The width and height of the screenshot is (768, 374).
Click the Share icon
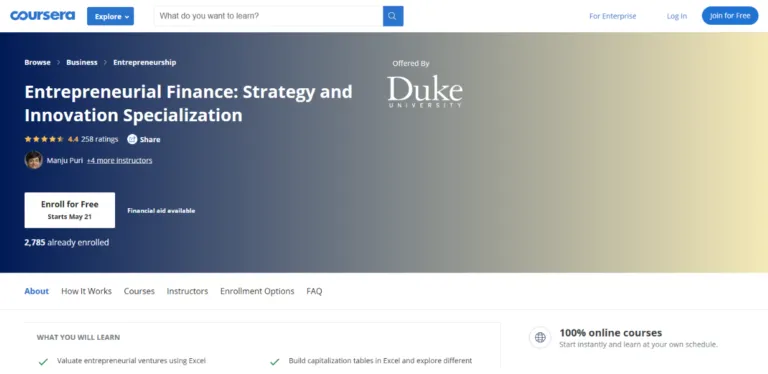132,139
